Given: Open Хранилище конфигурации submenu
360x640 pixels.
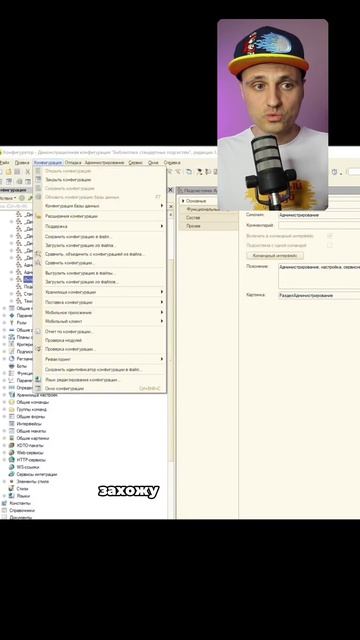Looking at the screenshot, I should click(x=100, y=292).
